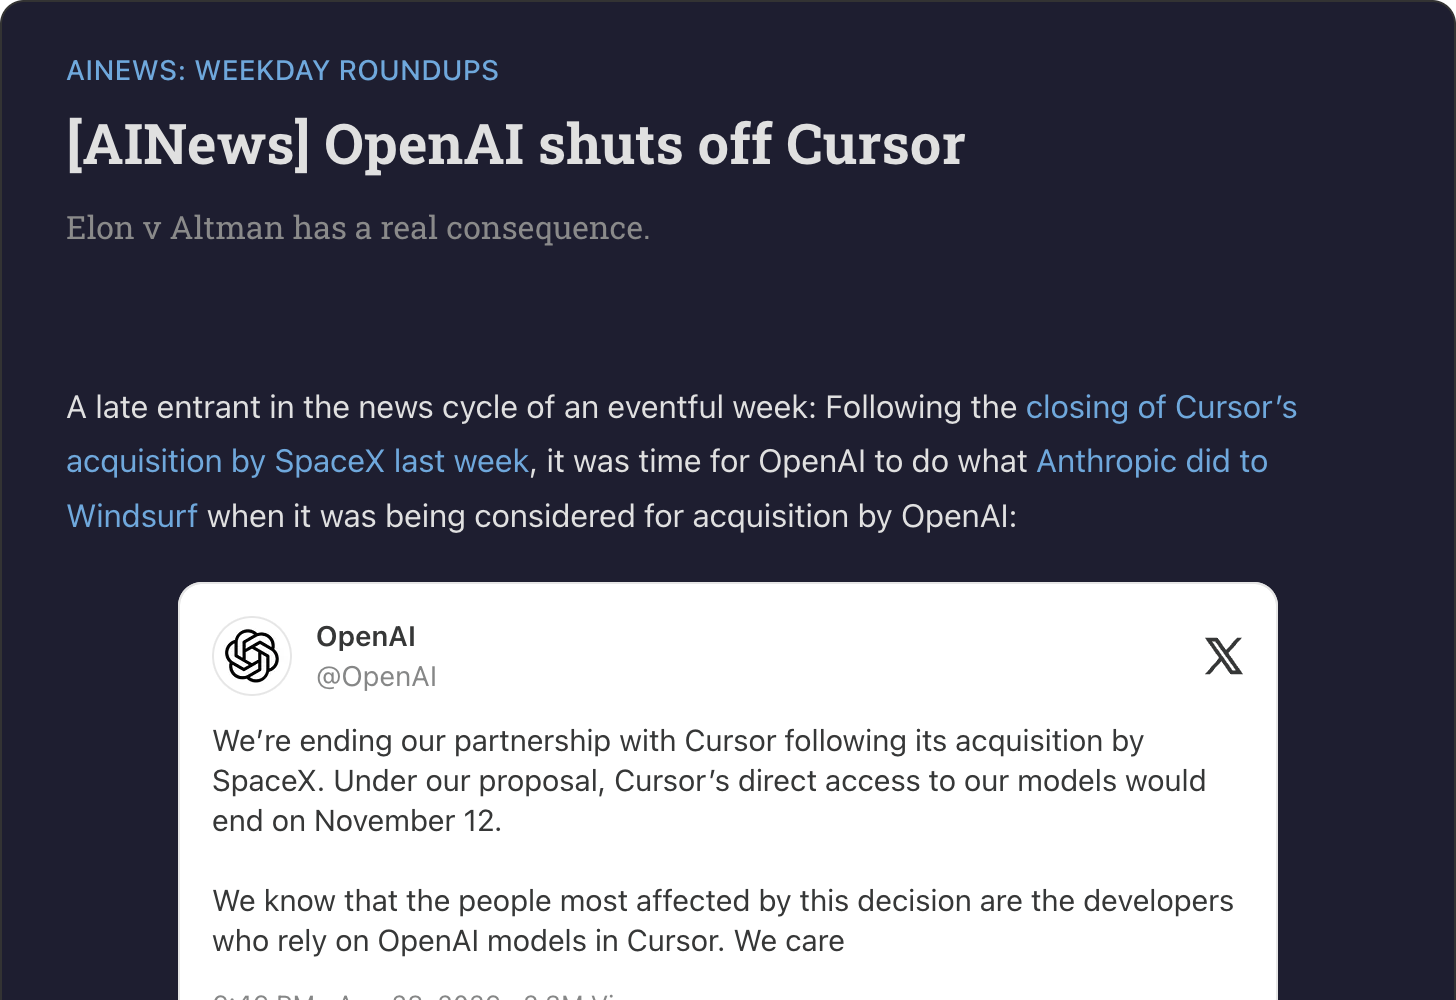Click tweet line mentioning 'Under our proposal'
The width and height of the screenshot is (1456, 1000).
tap(709, 781)
